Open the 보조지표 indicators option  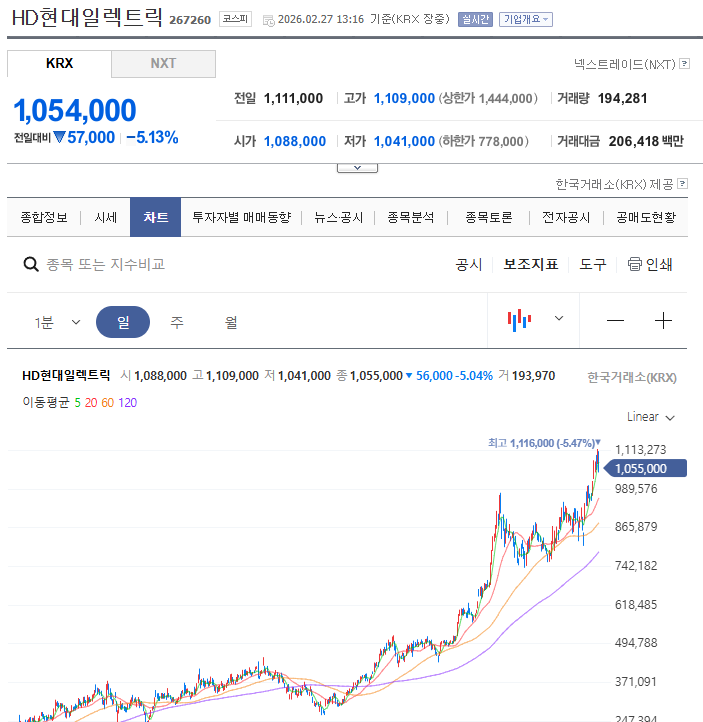coord(531,264)
